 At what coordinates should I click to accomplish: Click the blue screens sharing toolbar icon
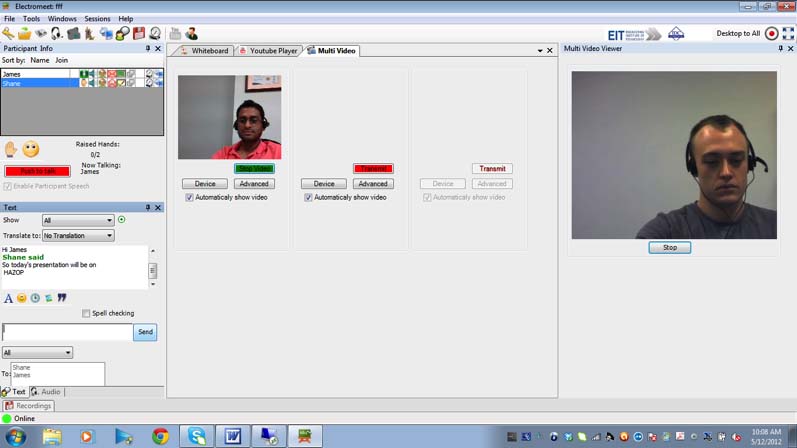tap(106, 34)
